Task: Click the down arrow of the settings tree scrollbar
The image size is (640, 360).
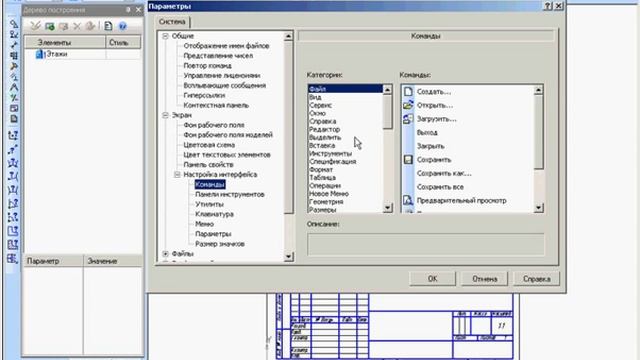Action: 288,256
